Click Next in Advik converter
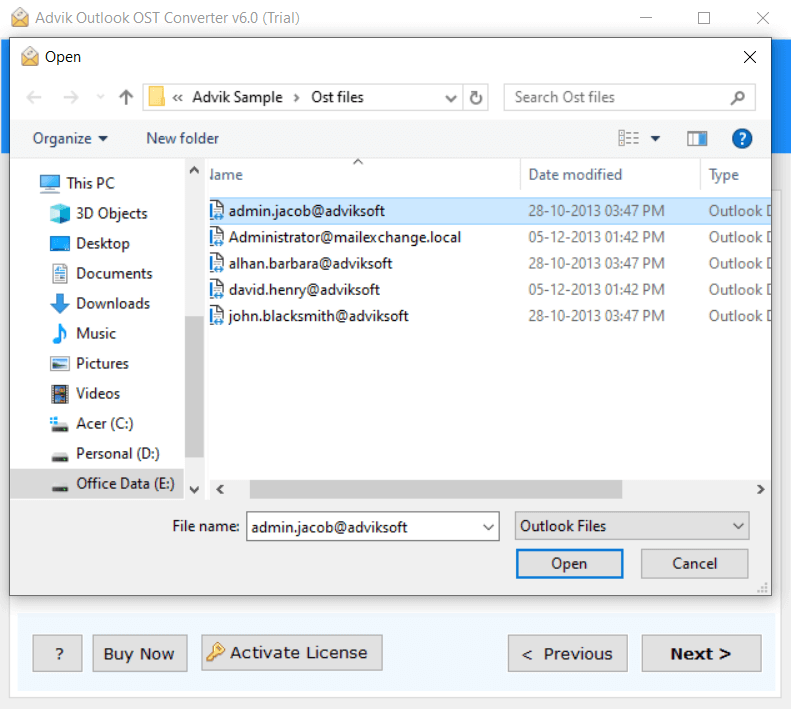 (701, 653)
